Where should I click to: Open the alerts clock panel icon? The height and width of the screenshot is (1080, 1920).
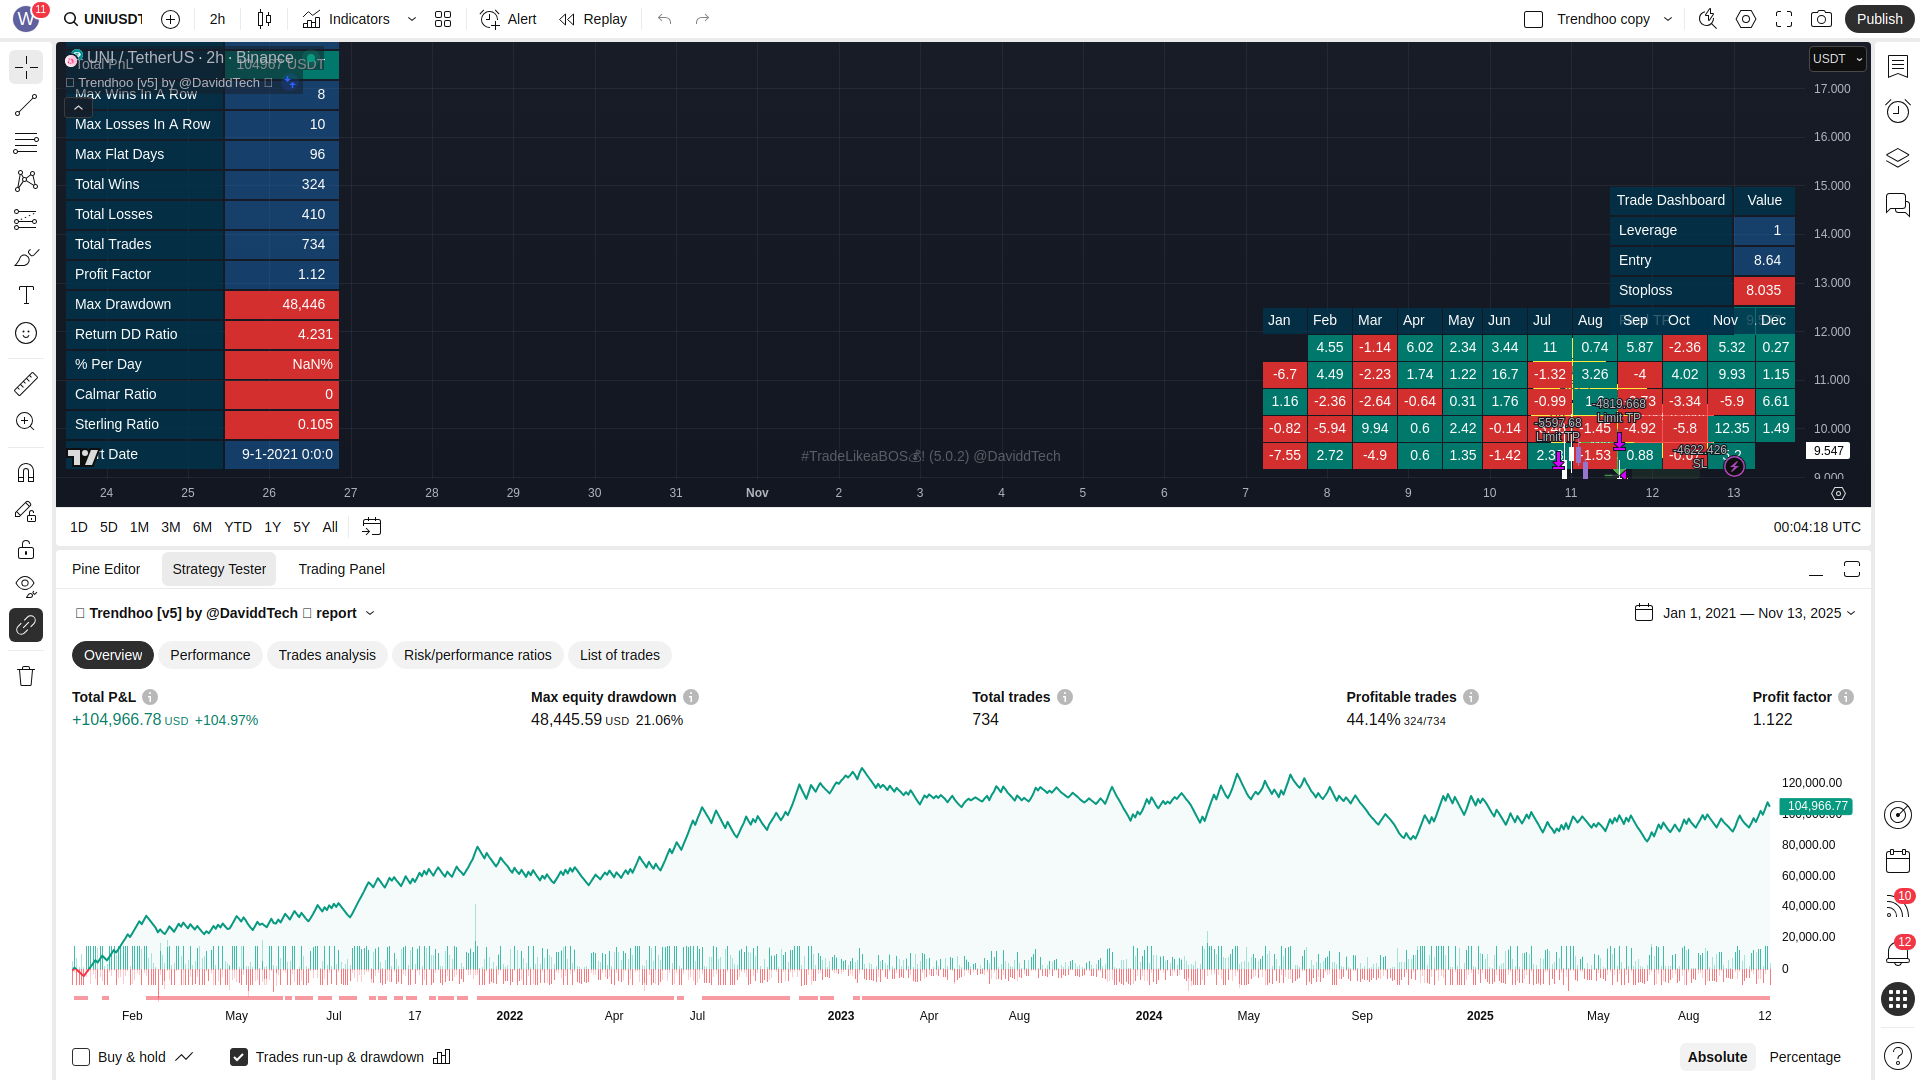tap(1897, 111)
